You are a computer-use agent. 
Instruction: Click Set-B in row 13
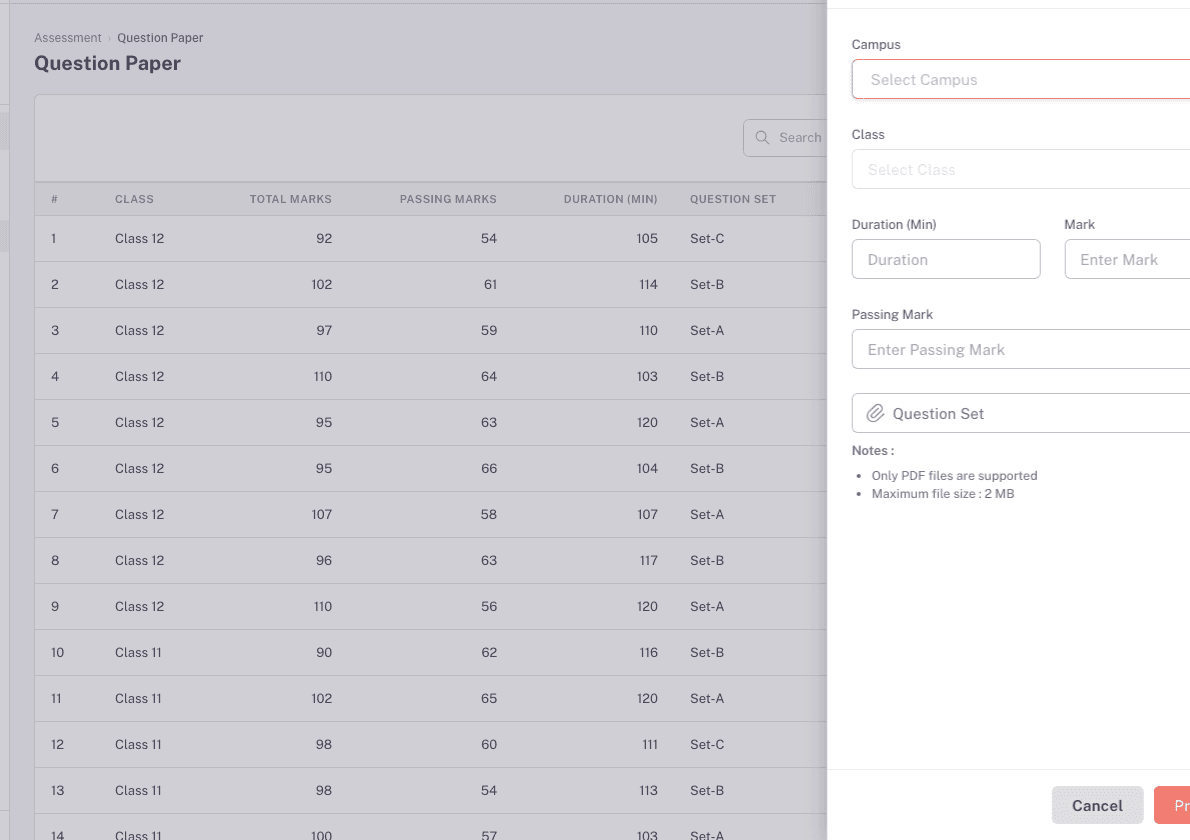[x=707, y=791]
